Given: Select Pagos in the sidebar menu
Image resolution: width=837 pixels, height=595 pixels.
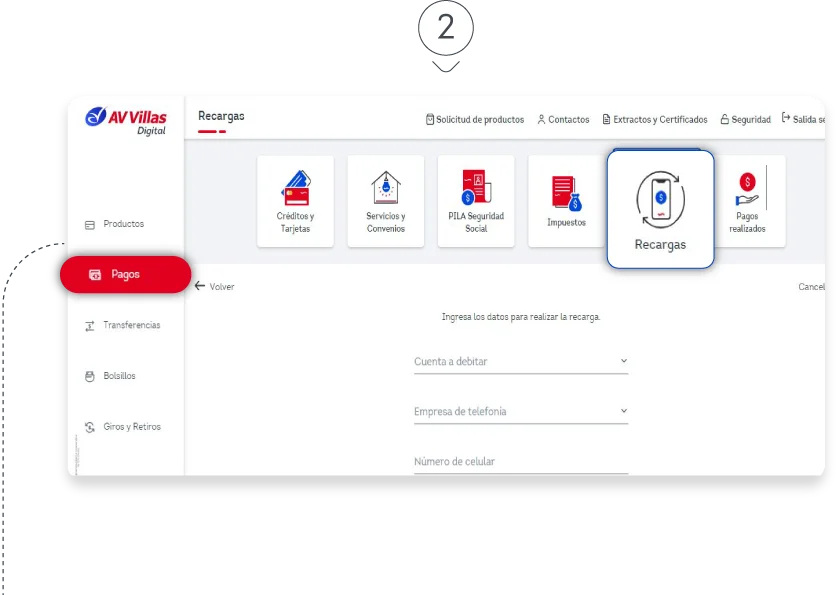Looking at the screenshot, I should [125, 274].
